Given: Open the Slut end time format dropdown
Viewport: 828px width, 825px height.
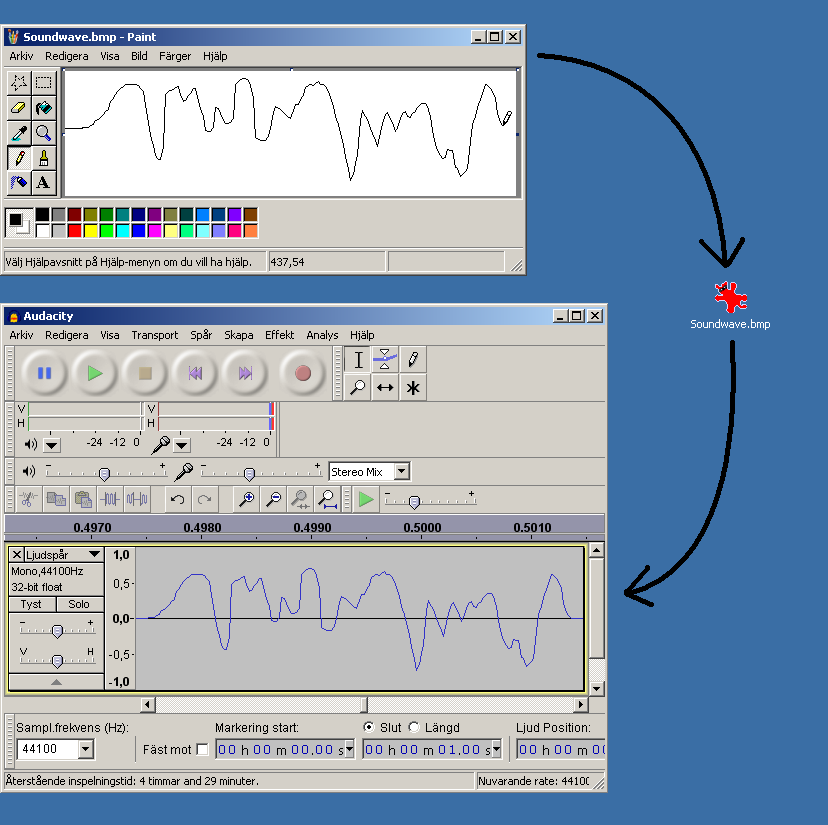Looking at the screenshot, I should pos(496,750).
